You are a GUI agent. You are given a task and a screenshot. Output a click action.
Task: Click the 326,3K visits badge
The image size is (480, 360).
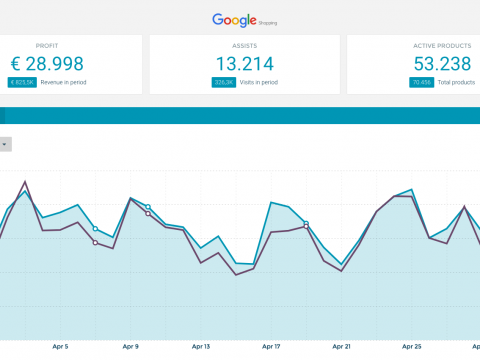[224, 82]
